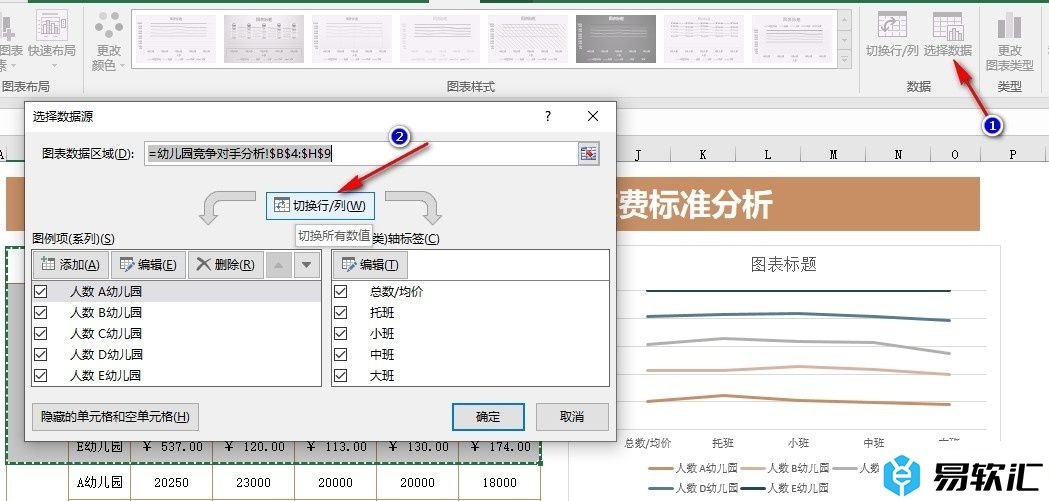Select cell ¥ 537.00
This screenshot has width=1049, height=501.
click(171, 447)
